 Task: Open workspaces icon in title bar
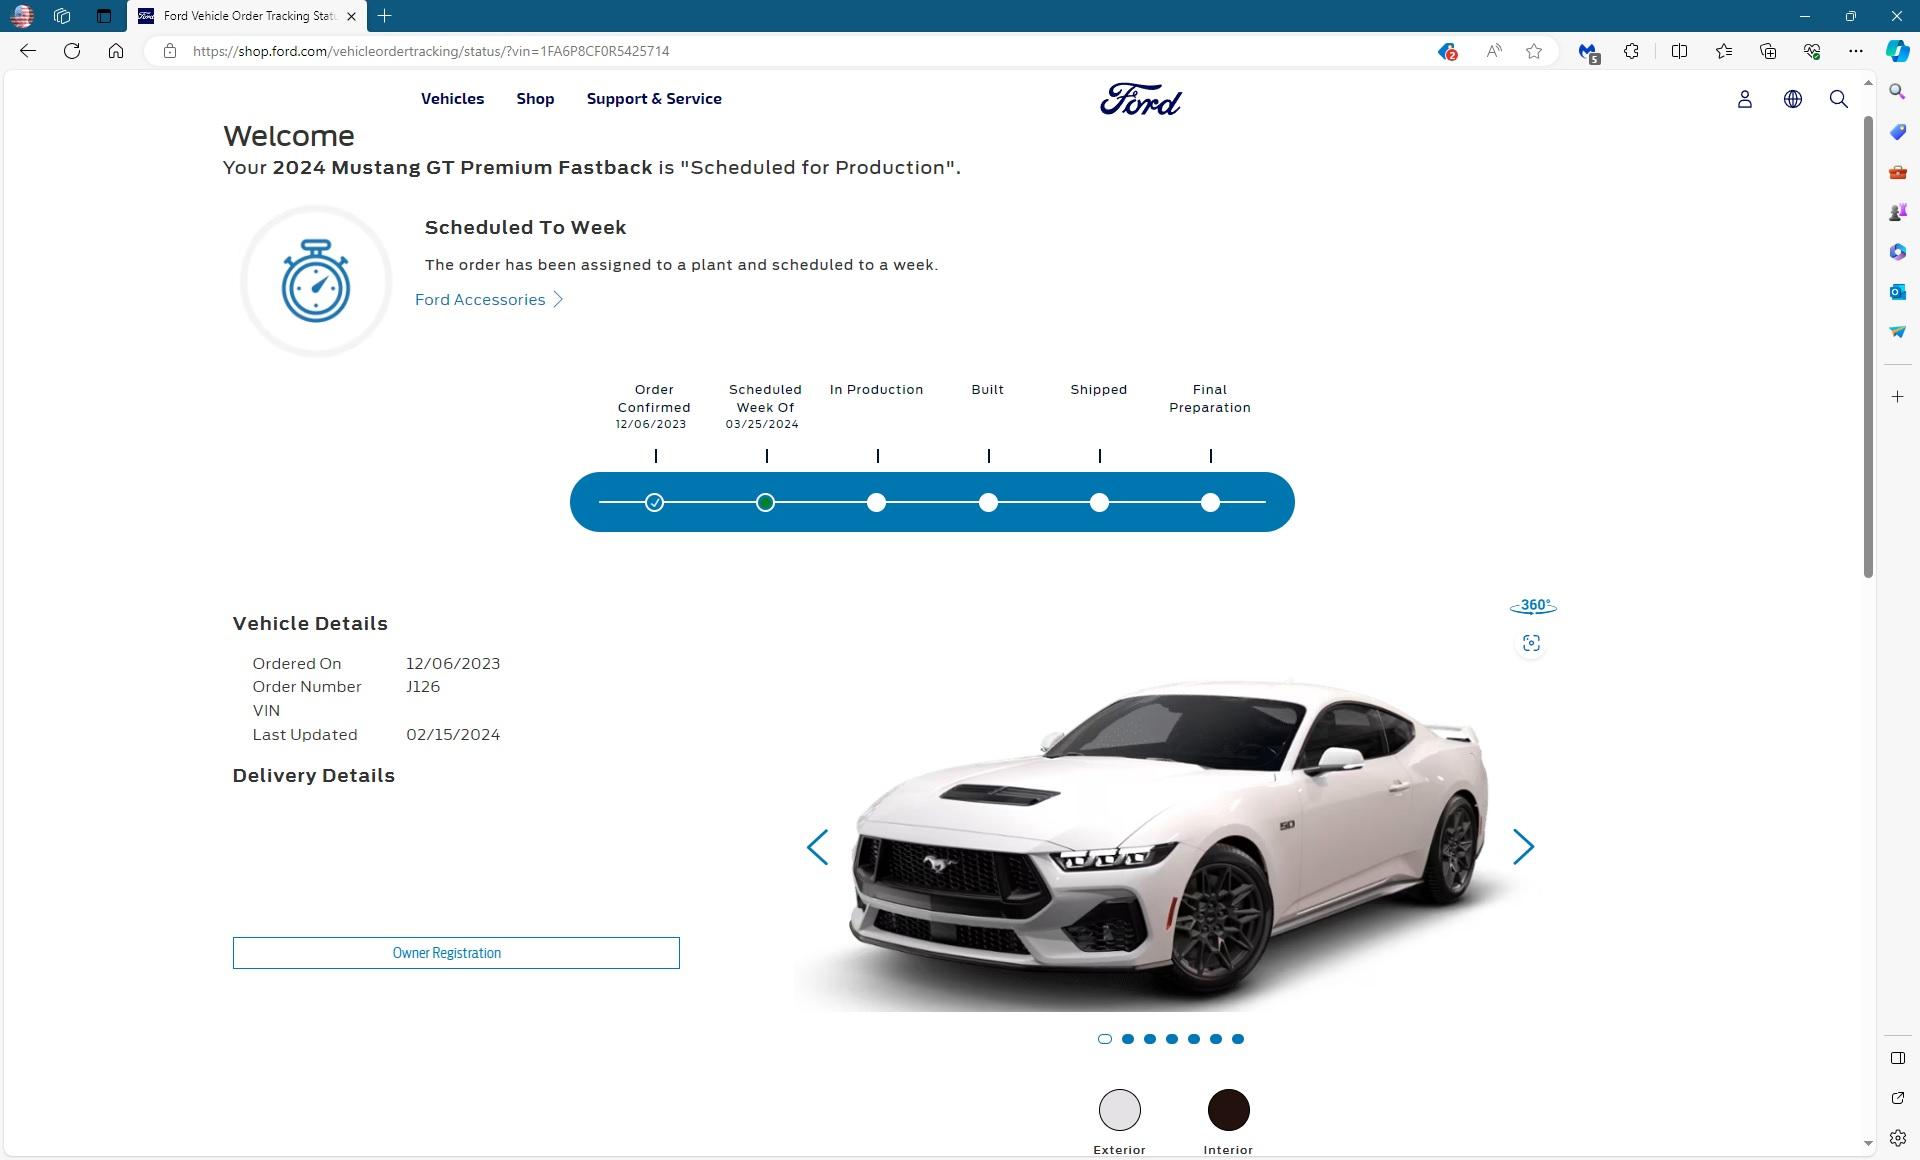[x=62, y=16]
